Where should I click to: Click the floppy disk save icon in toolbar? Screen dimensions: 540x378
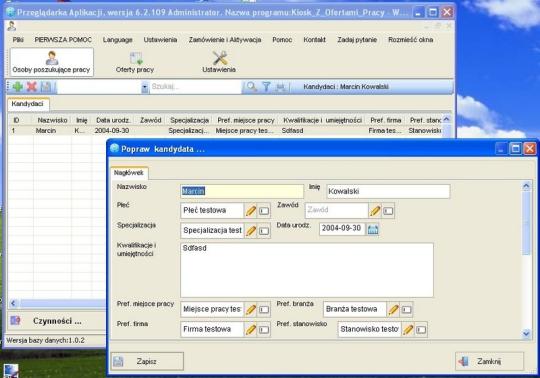pos(46,87)
